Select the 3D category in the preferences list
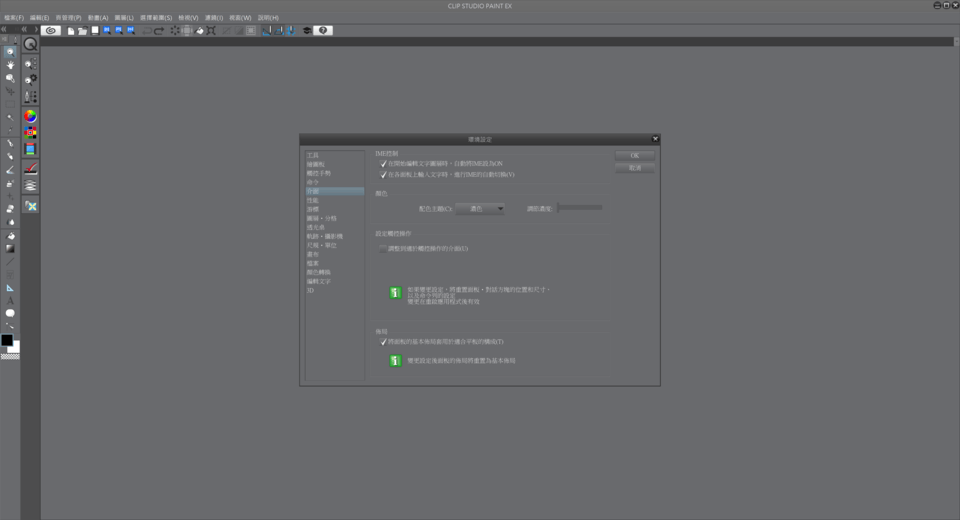Viewport: 960px width, 520px height. tap(334, 290)
